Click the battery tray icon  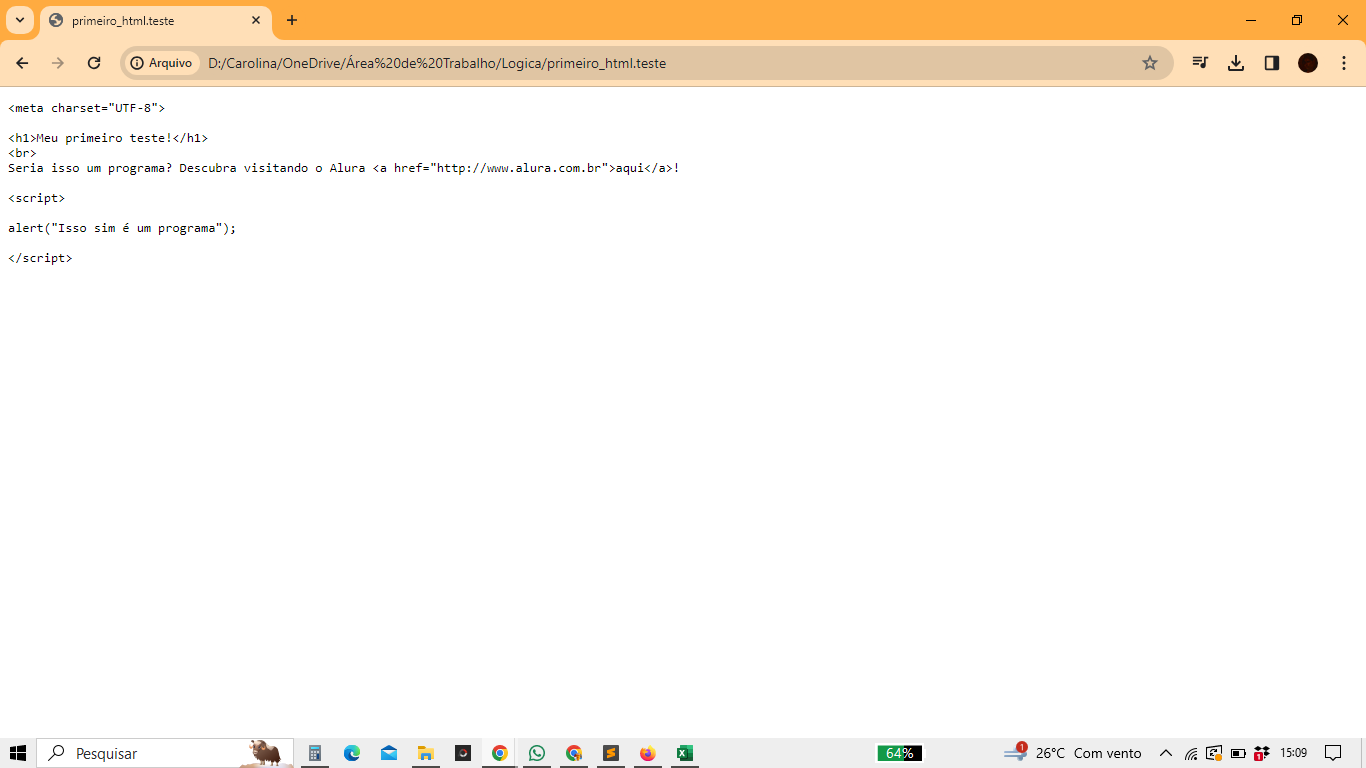point(1238,753)
